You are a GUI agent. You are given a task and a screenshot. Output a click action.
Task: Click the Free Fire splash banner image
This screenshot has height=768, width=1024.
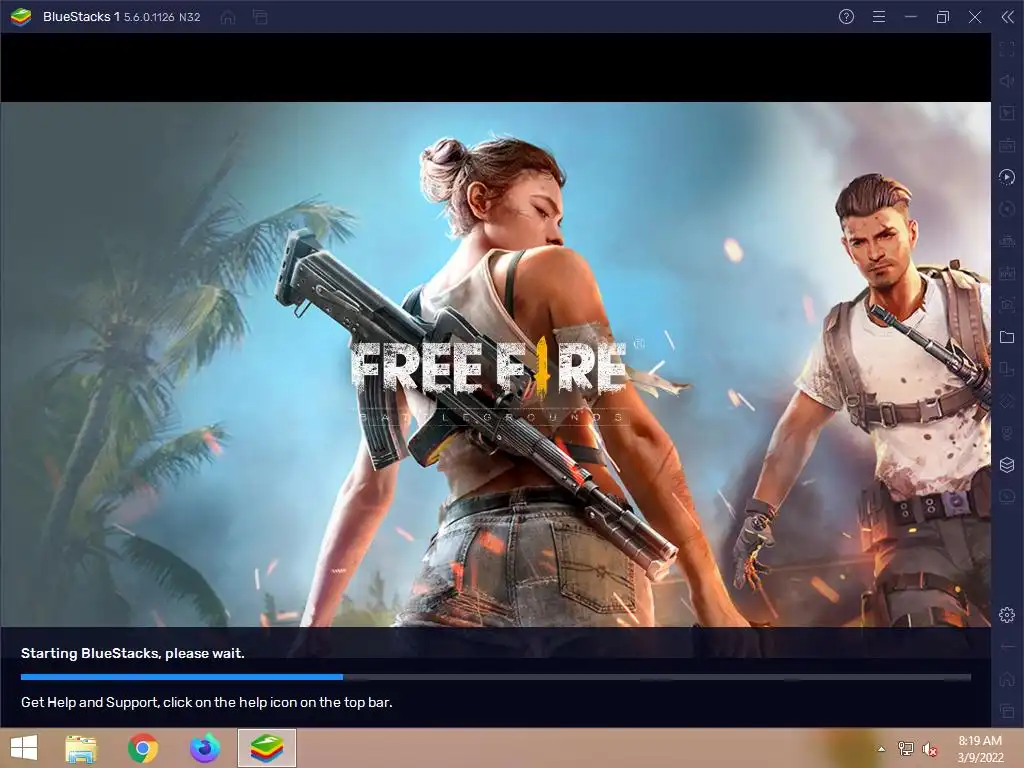[x=496, y=364]
